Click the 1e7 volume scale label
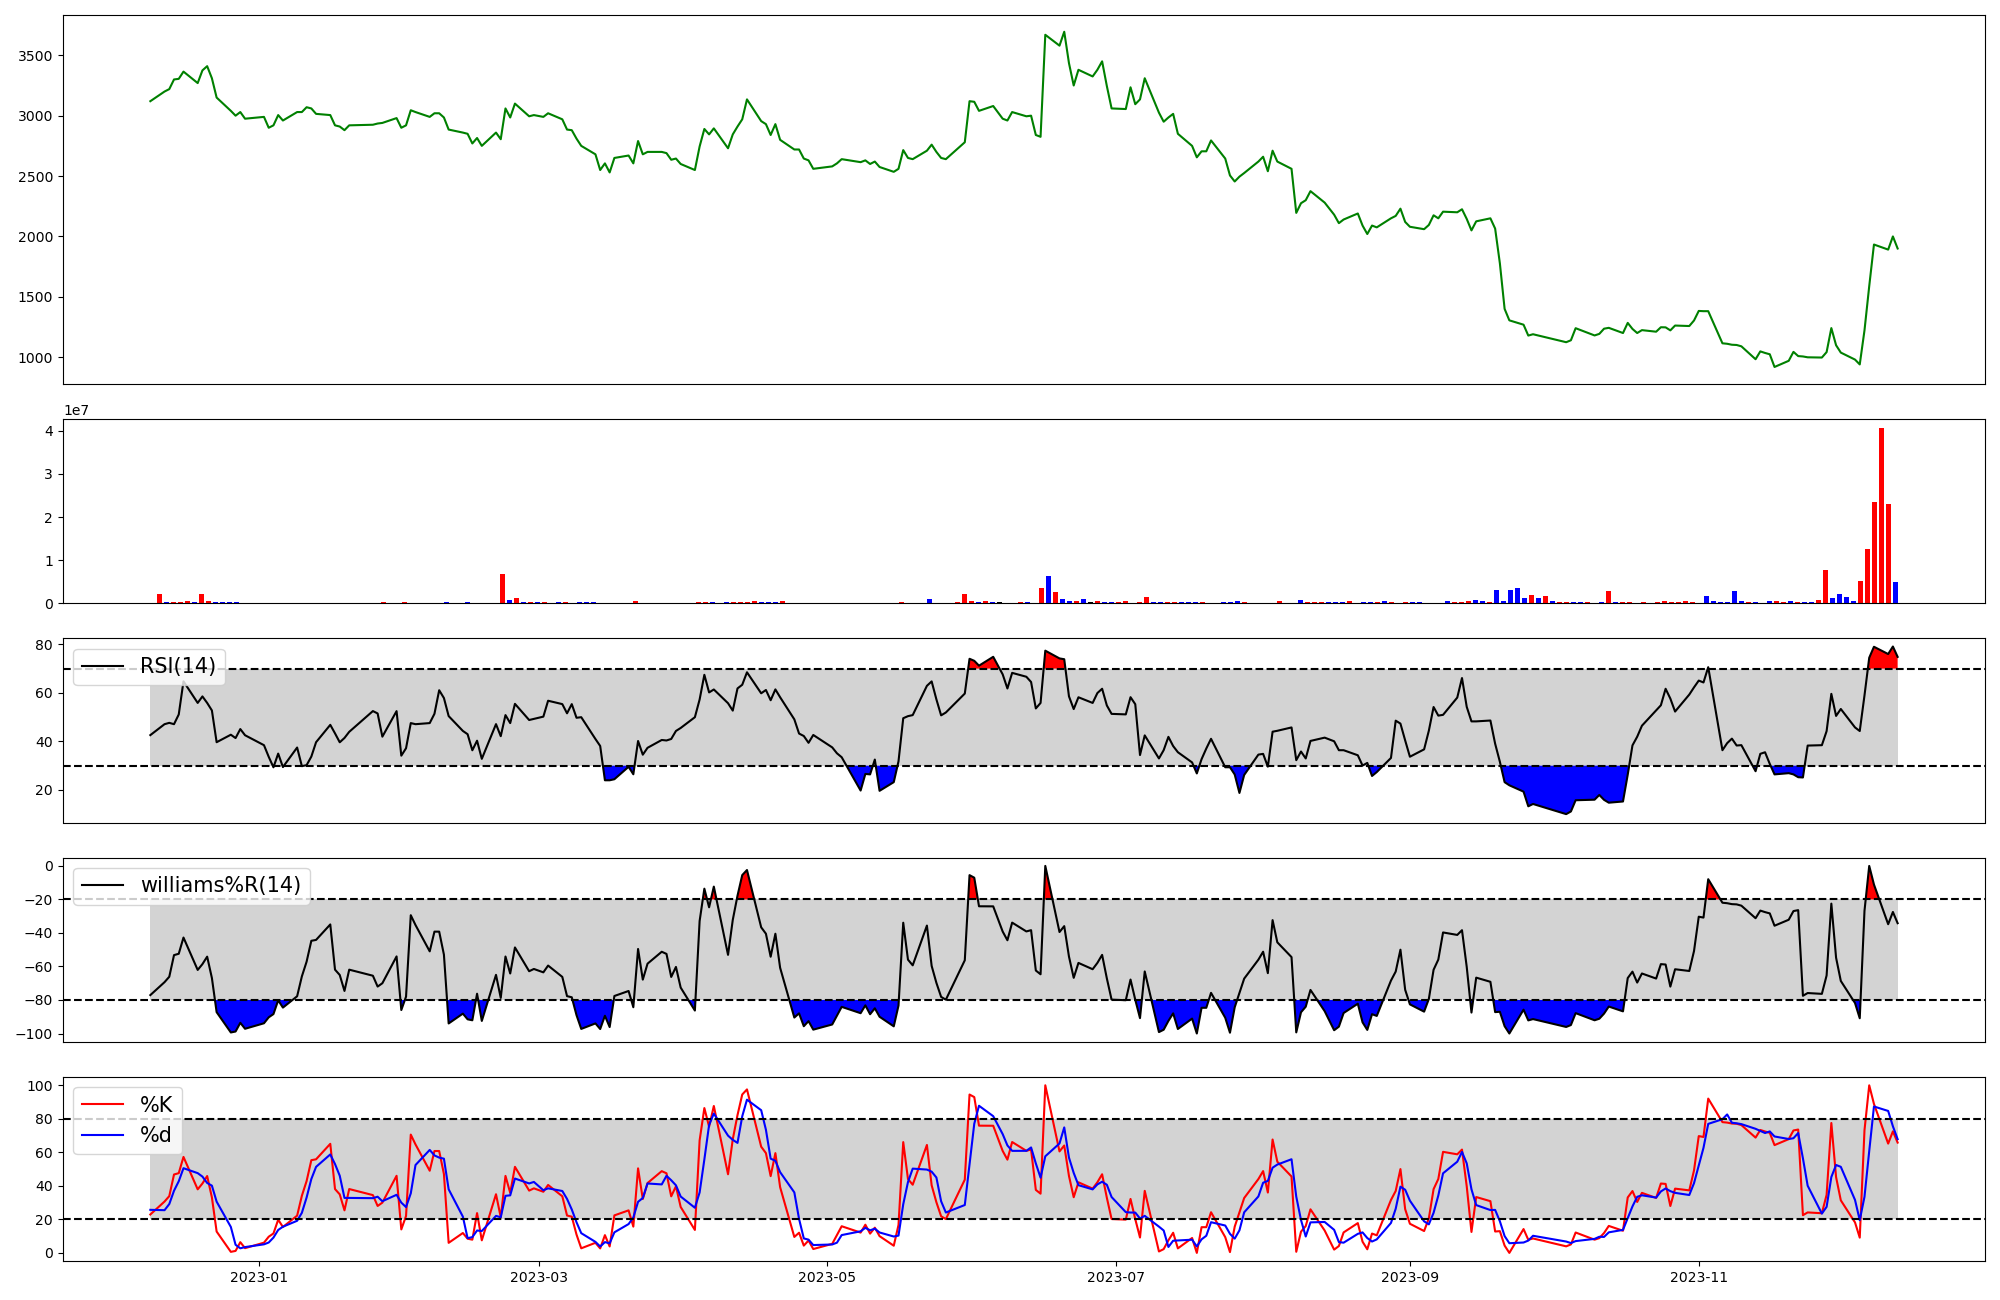The height and width of the screenshot is (1300, 2000). [x=76, y=411]
